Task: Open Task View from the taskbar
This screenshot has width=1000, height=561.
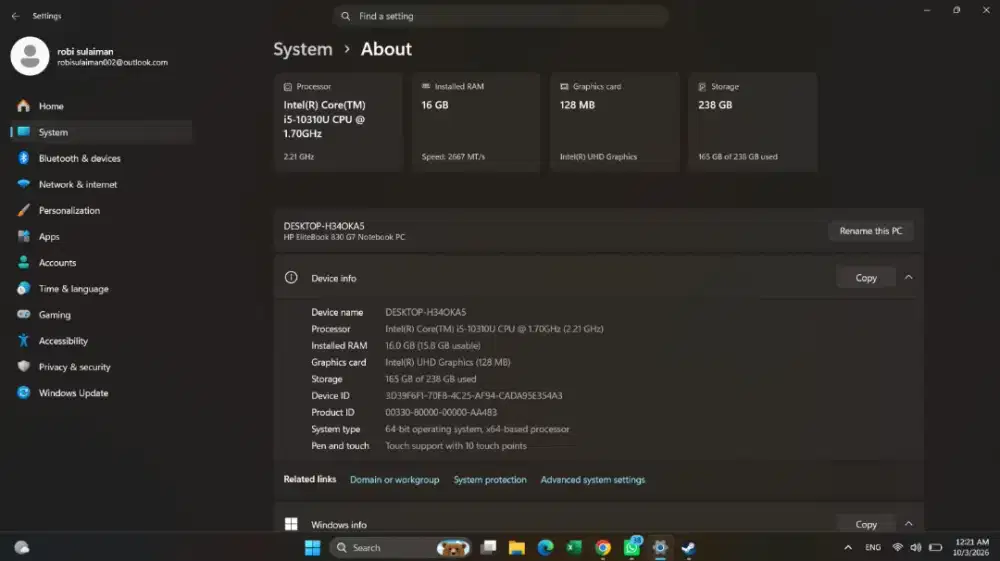Action: (489, 548)
